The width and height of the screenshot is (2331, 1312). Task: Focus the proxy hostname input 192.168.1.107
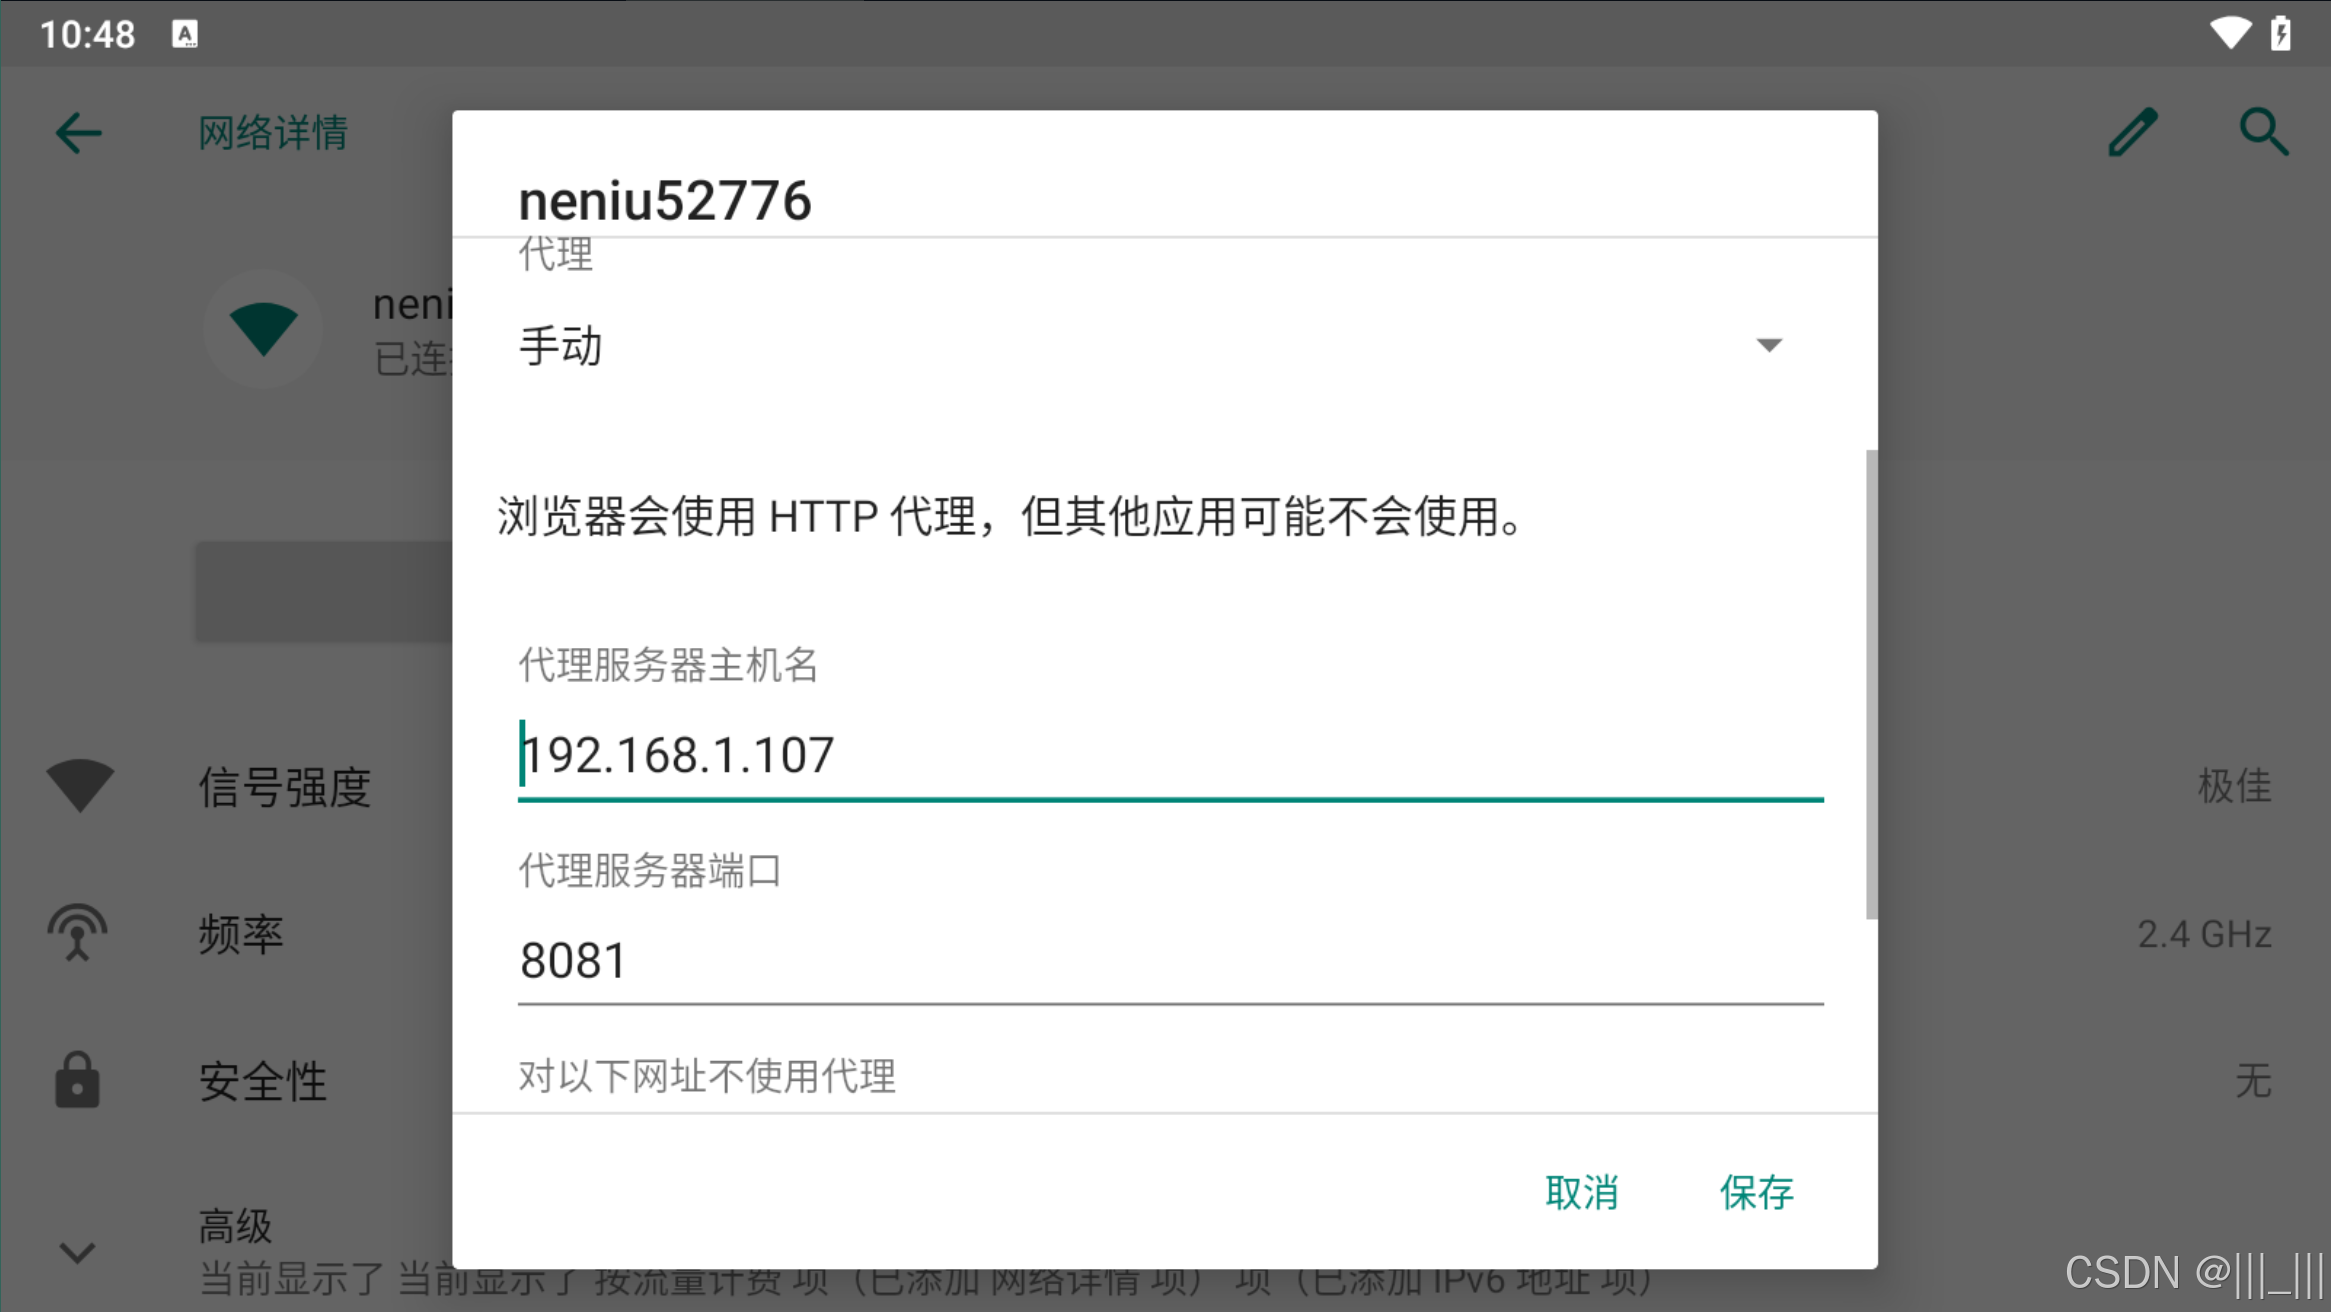[1170, 755]
